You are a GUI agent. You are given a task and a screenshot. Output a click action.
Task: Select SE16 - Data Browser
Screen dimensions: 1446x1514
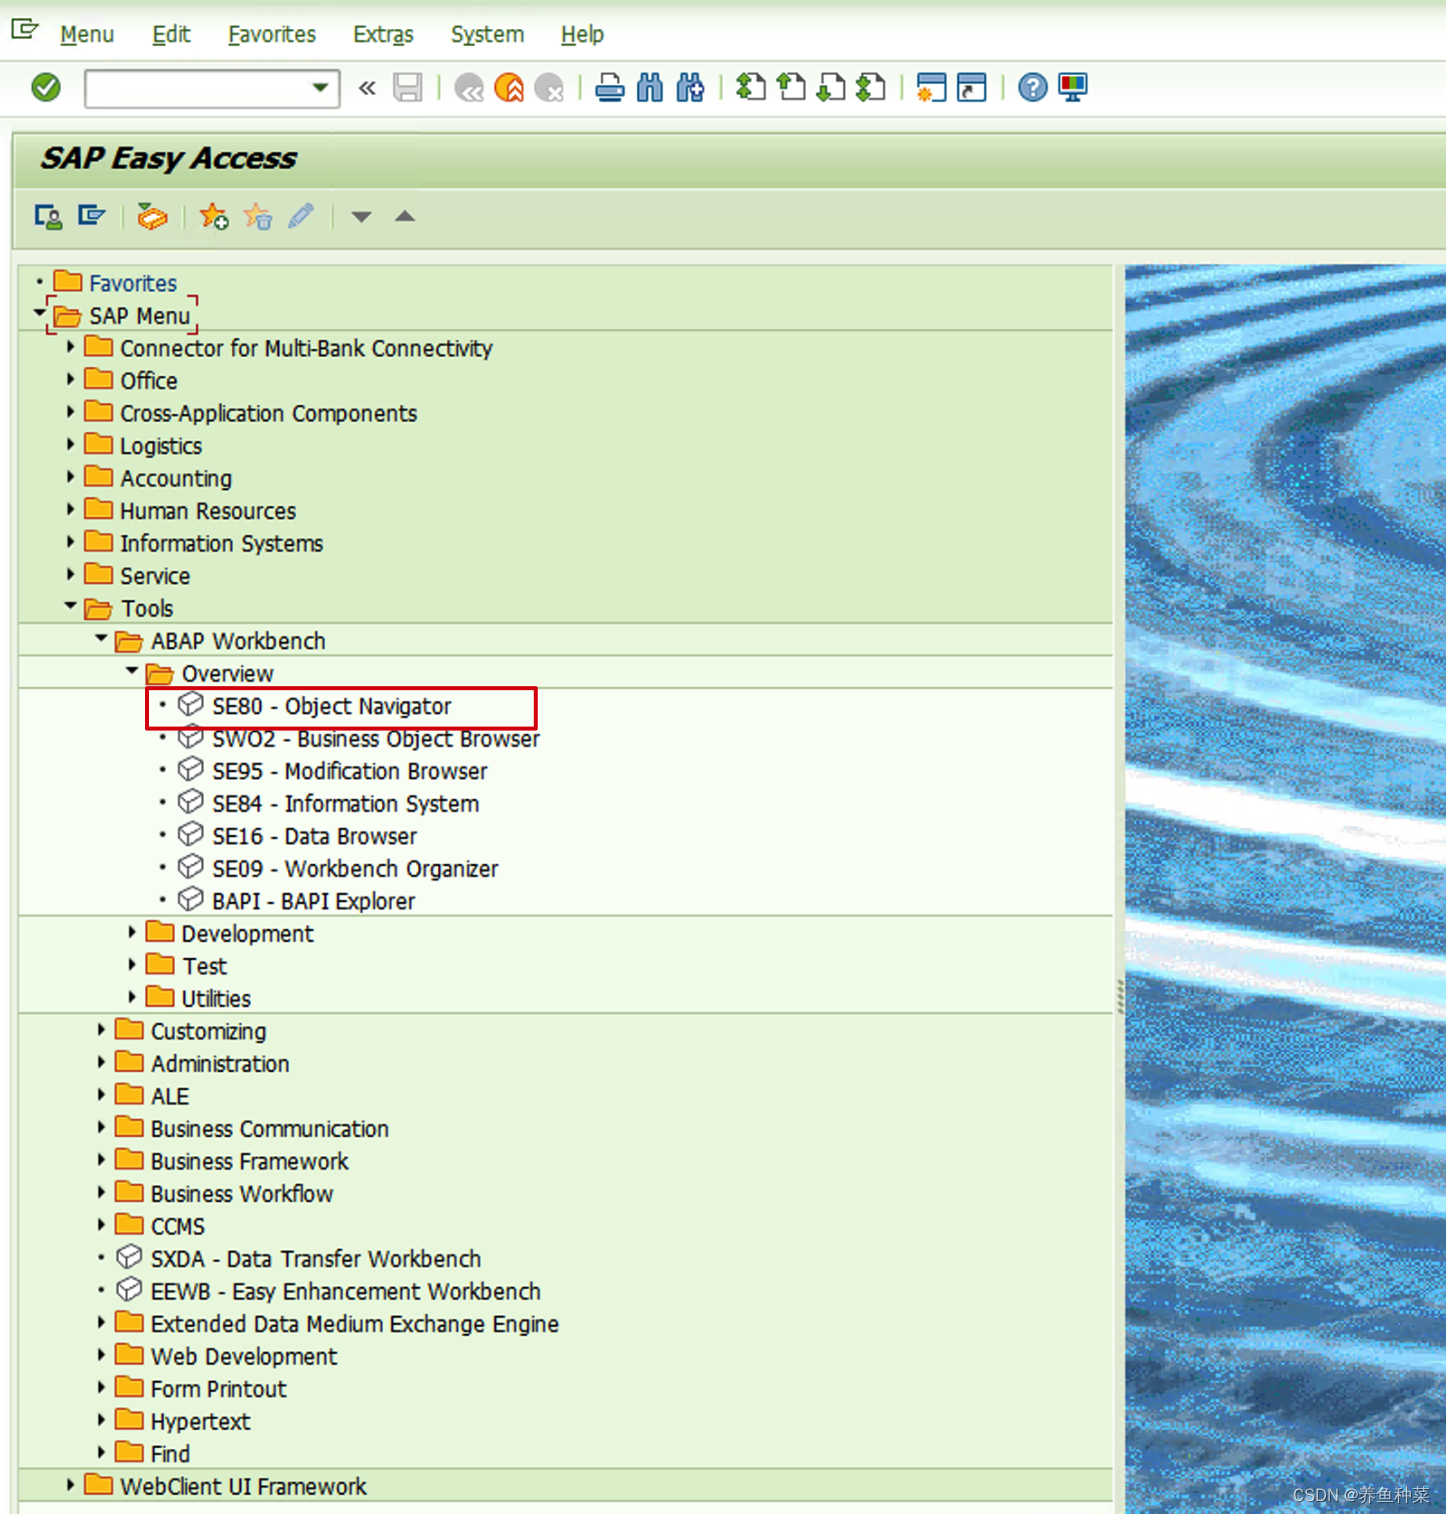[x=314, y=836]
